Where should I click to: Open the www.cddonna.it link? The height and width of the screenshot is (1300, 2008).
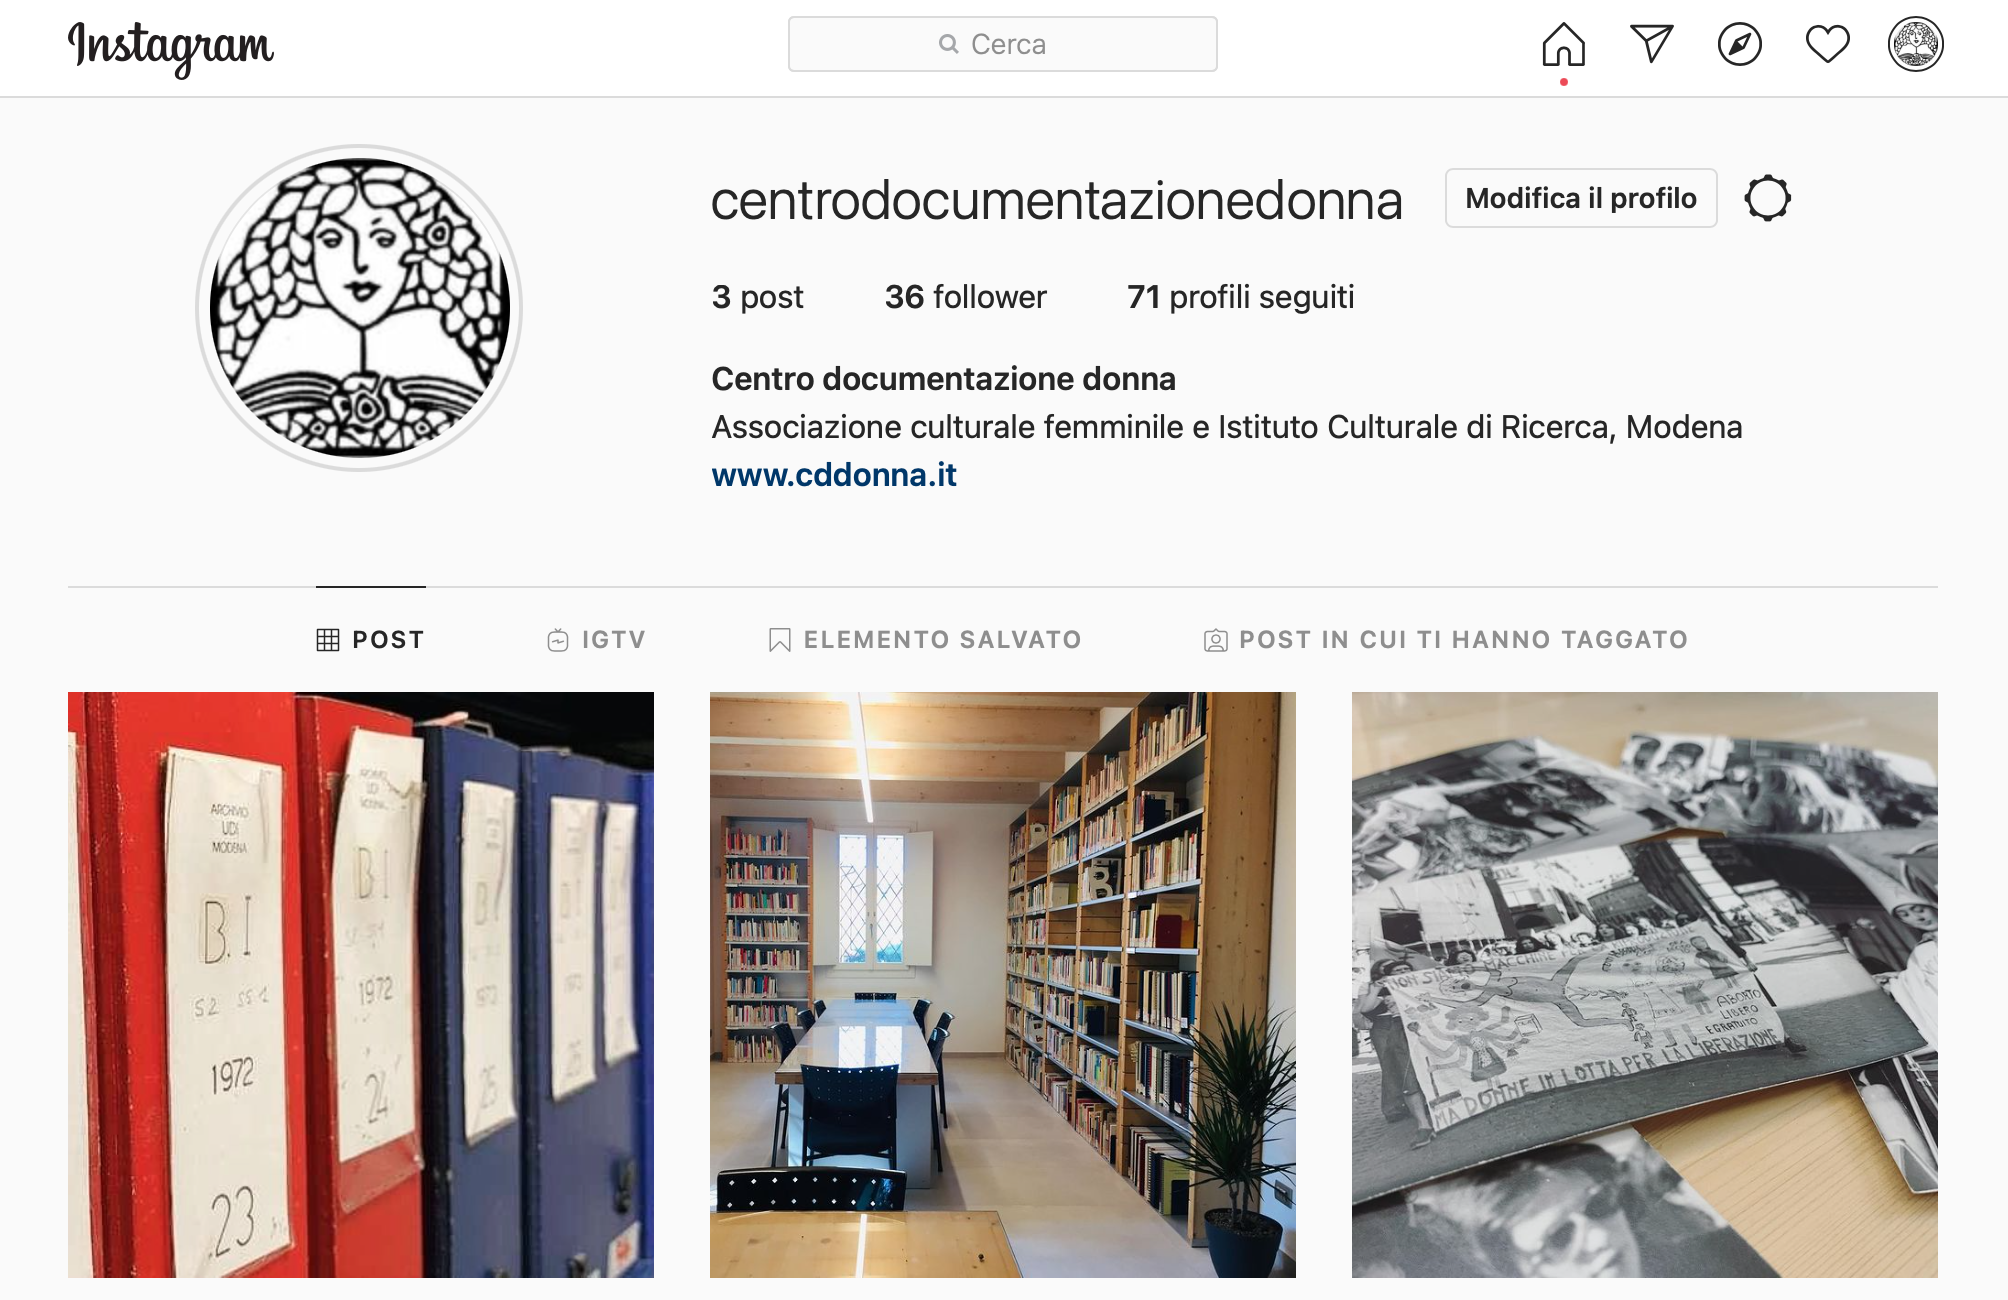point(834,474)
